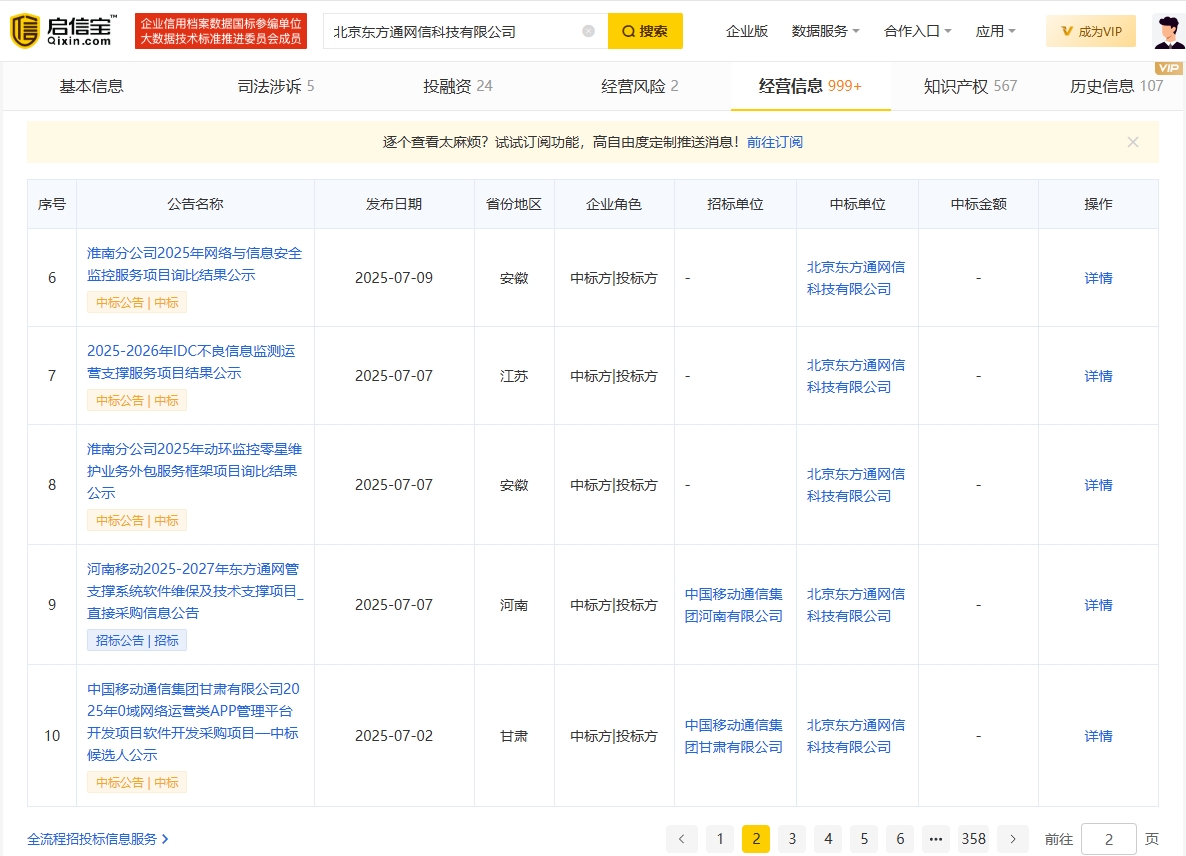Image resolution: width=1186 pixels, height=856 pixels.
Task: Open 中国移动通信集团甘肃有限公司 in 招标单位 column
Action: 734,736
